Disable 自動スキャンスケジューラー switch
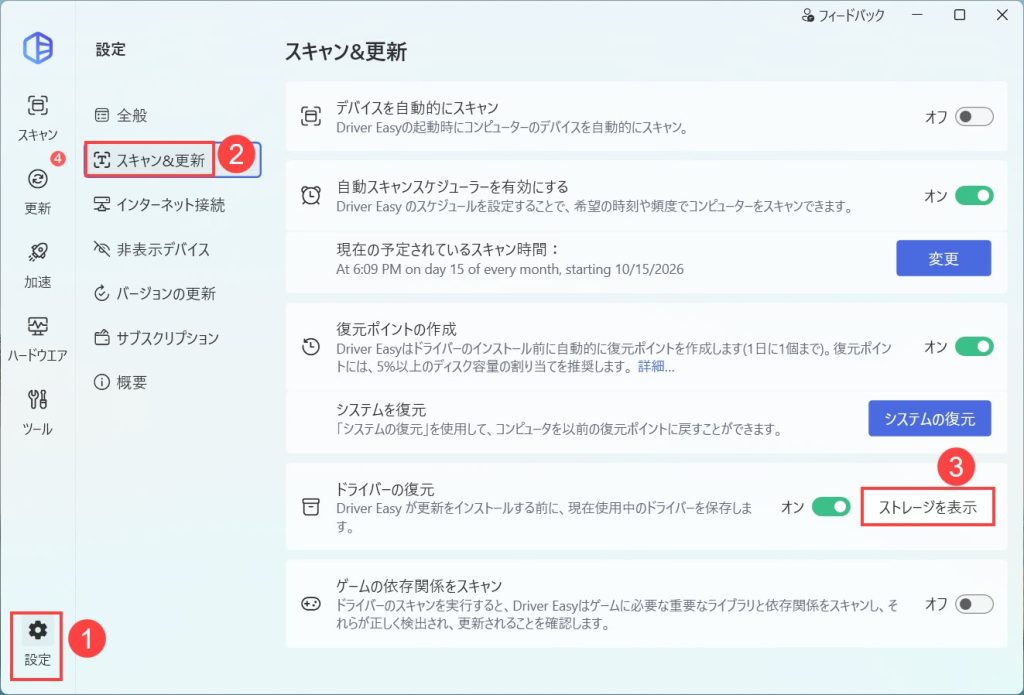 (974, 195)
